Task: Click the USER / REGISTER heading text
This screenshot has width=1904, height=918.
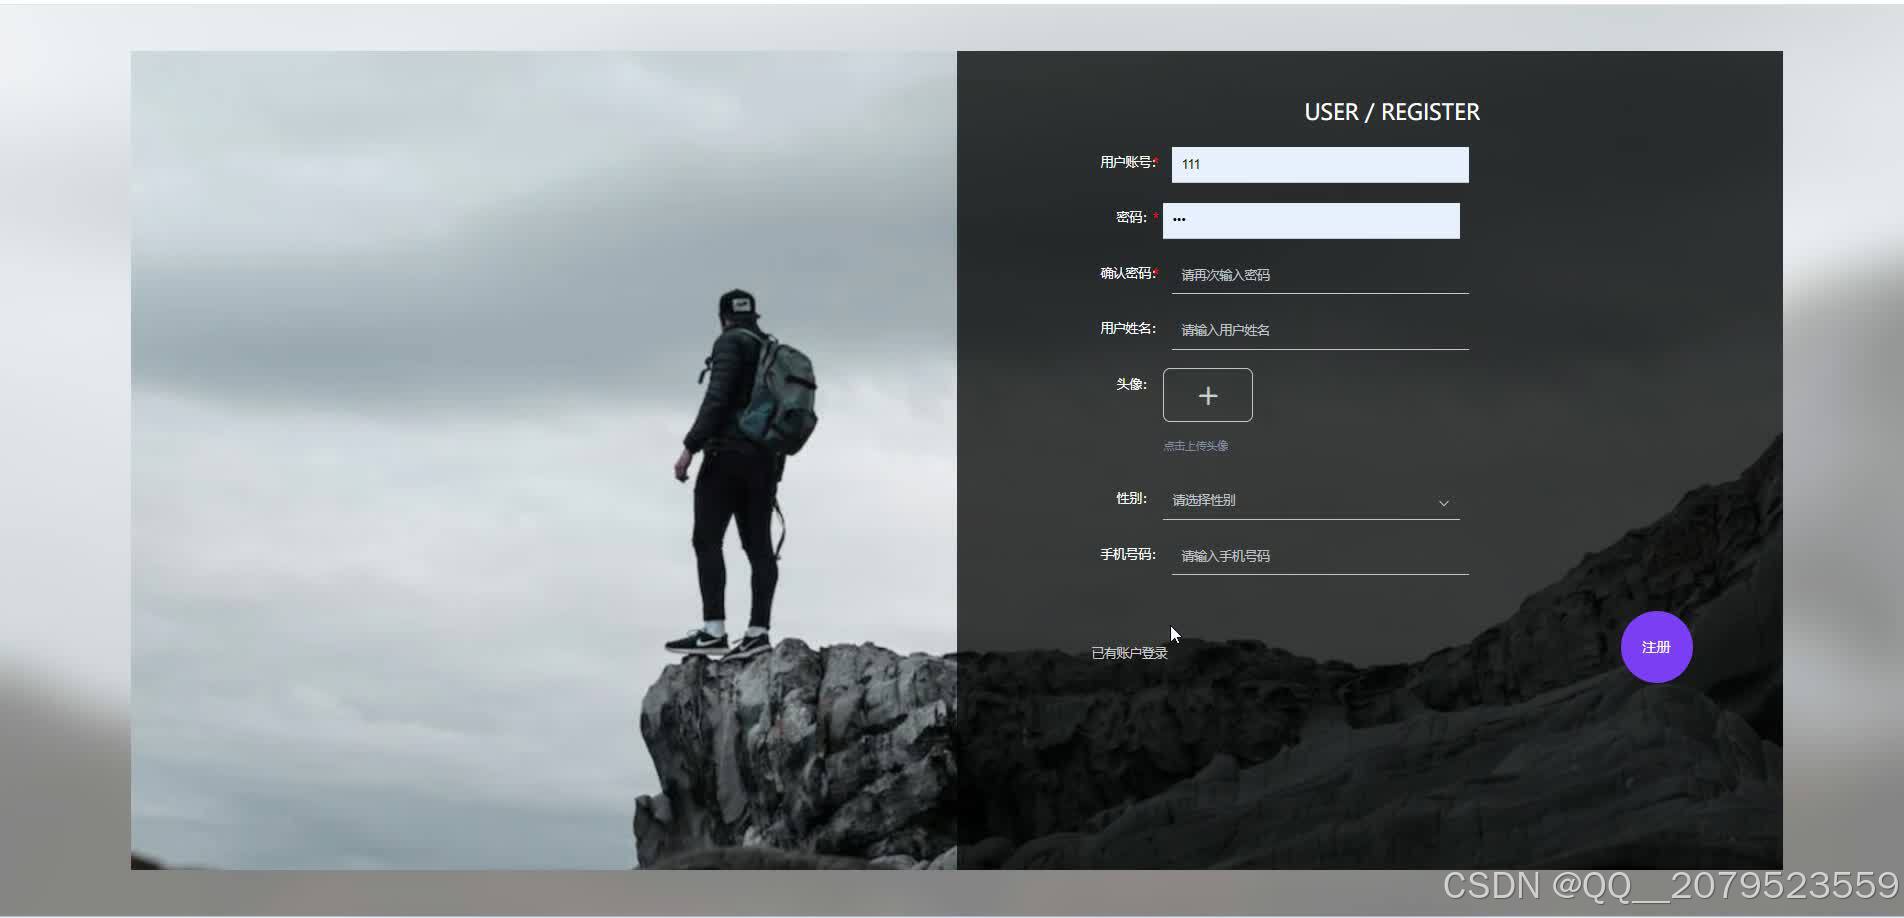Action: point(1392,112)
